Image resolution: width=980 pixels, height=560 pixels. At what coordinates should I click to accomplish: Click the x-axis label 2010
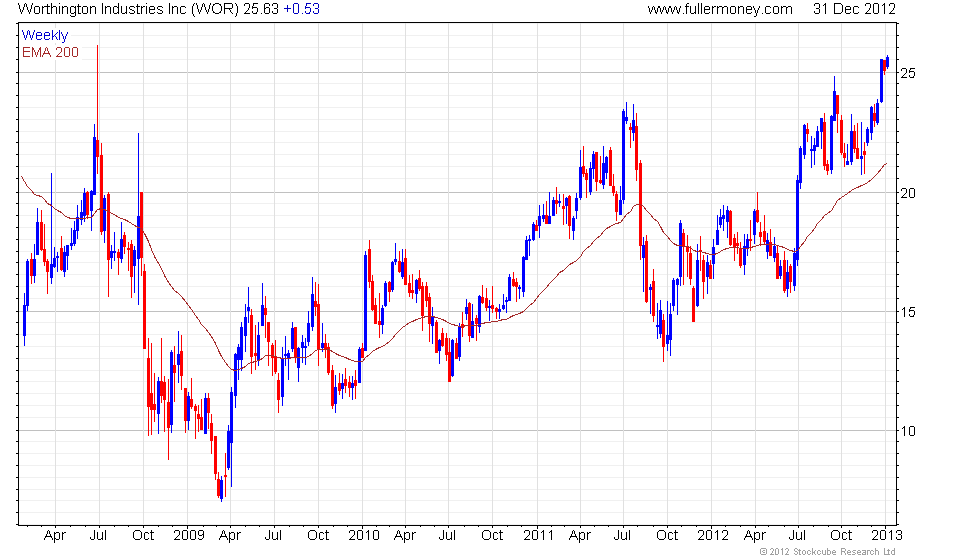click(x=364, y=535)
